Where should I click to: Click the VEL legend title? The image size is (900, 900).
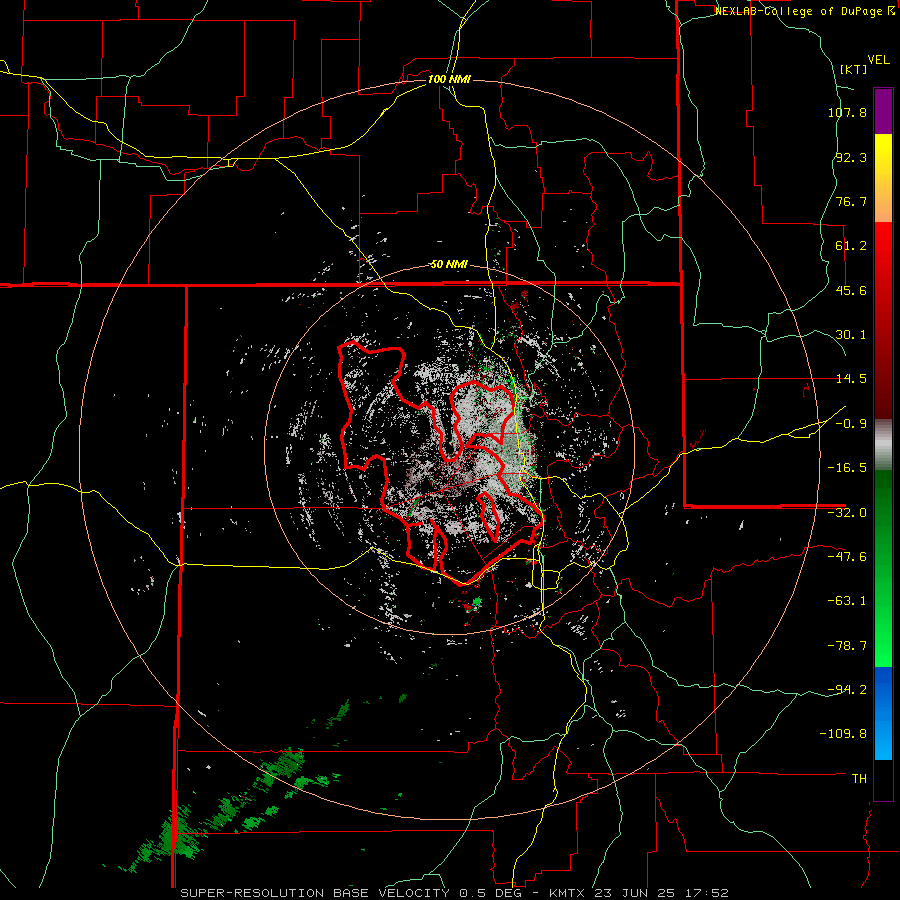(878, 60)
